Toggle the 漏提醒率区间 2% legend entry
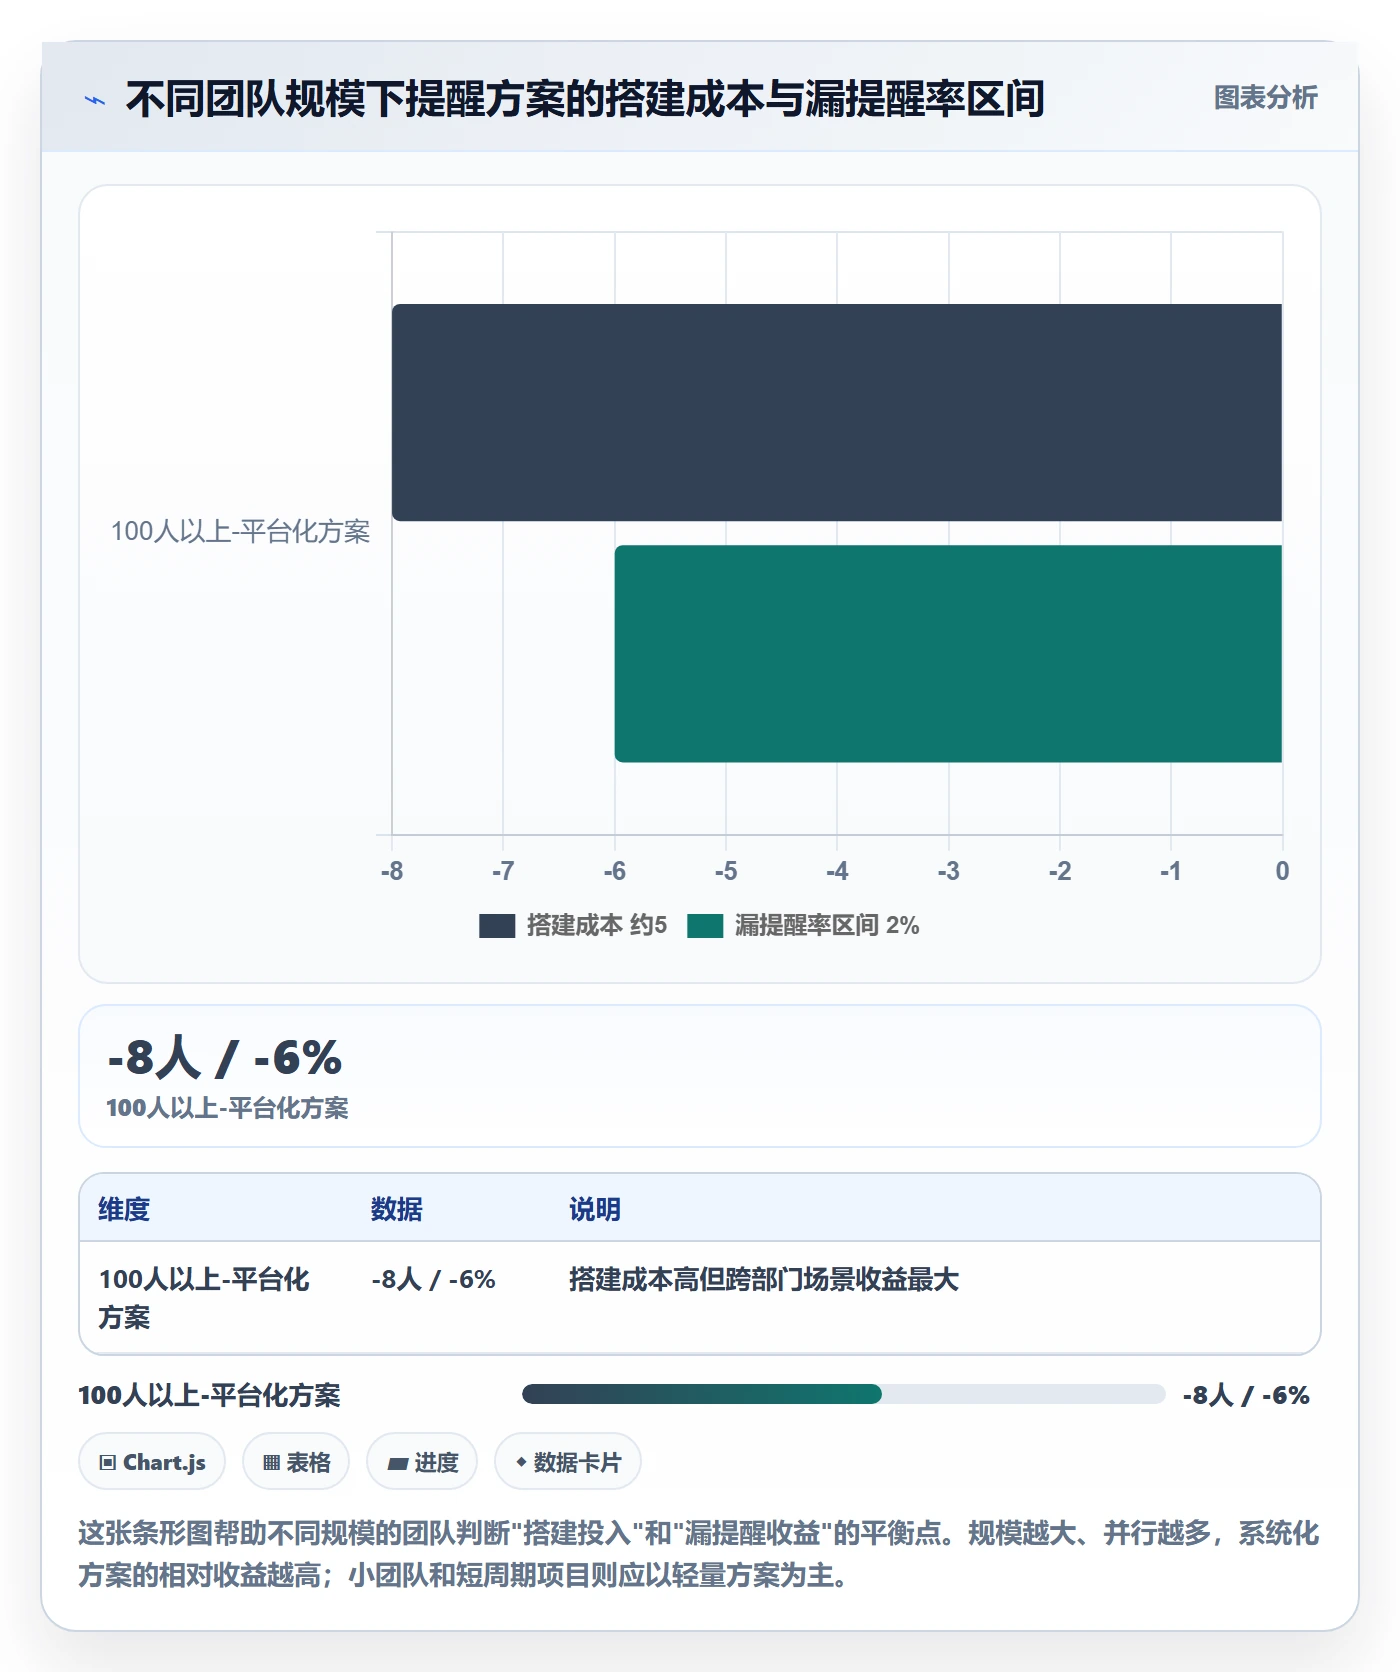 click(x=803, y=925)
